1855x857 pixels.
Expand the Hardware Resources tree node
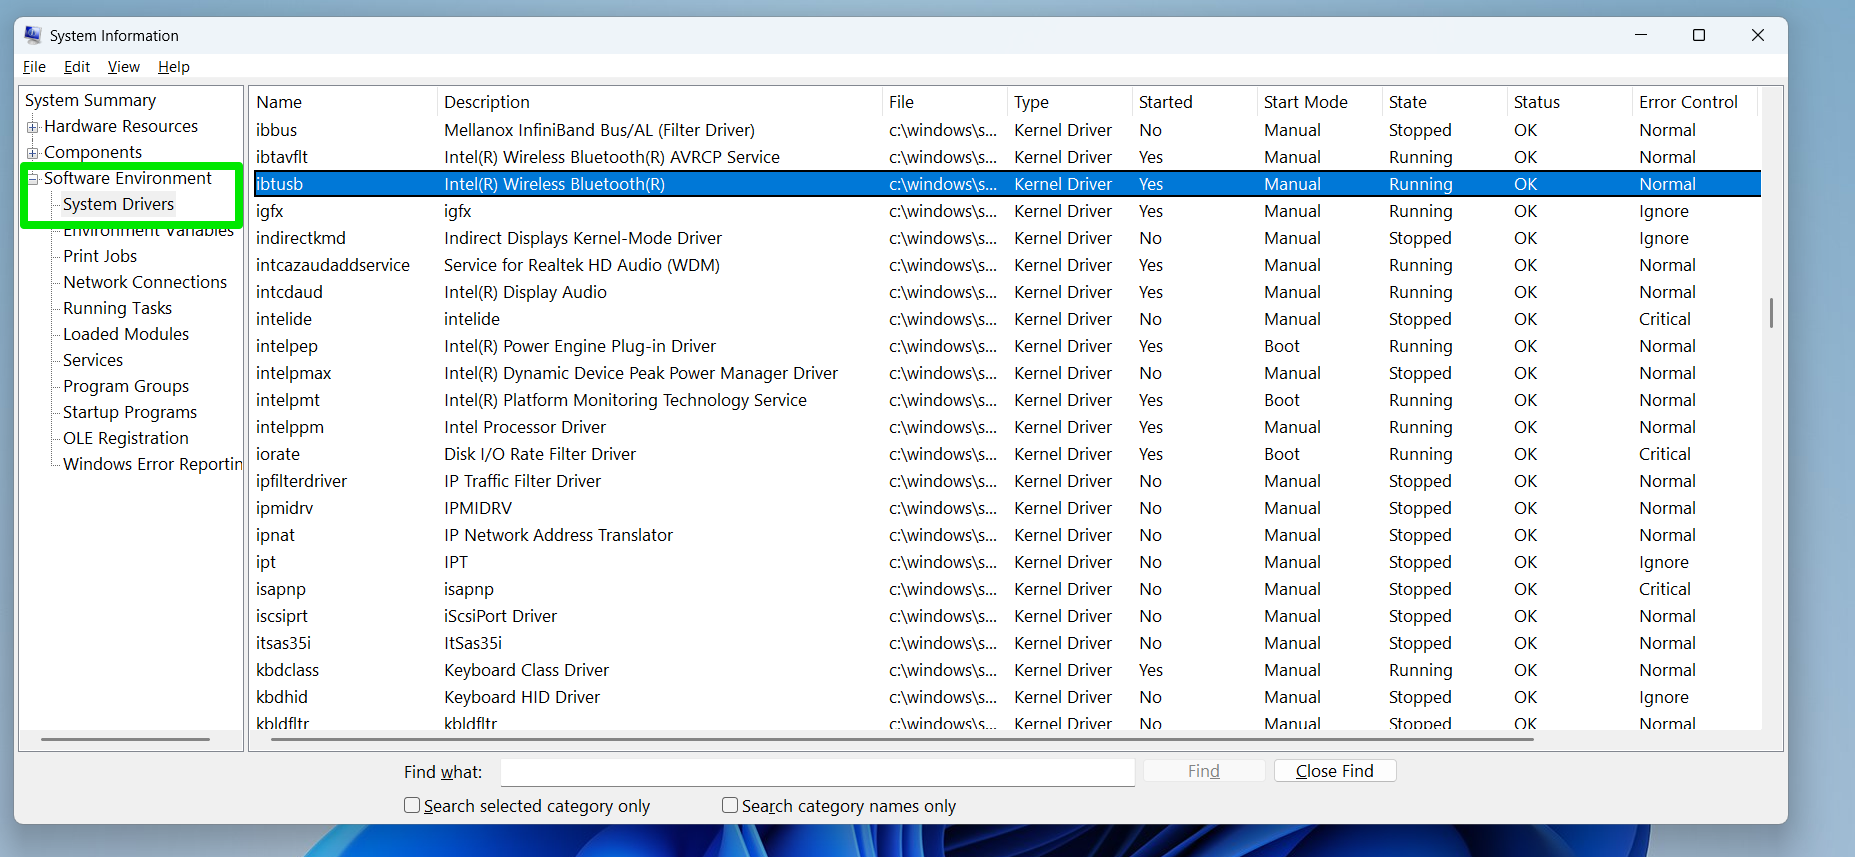tap(33, 127)
